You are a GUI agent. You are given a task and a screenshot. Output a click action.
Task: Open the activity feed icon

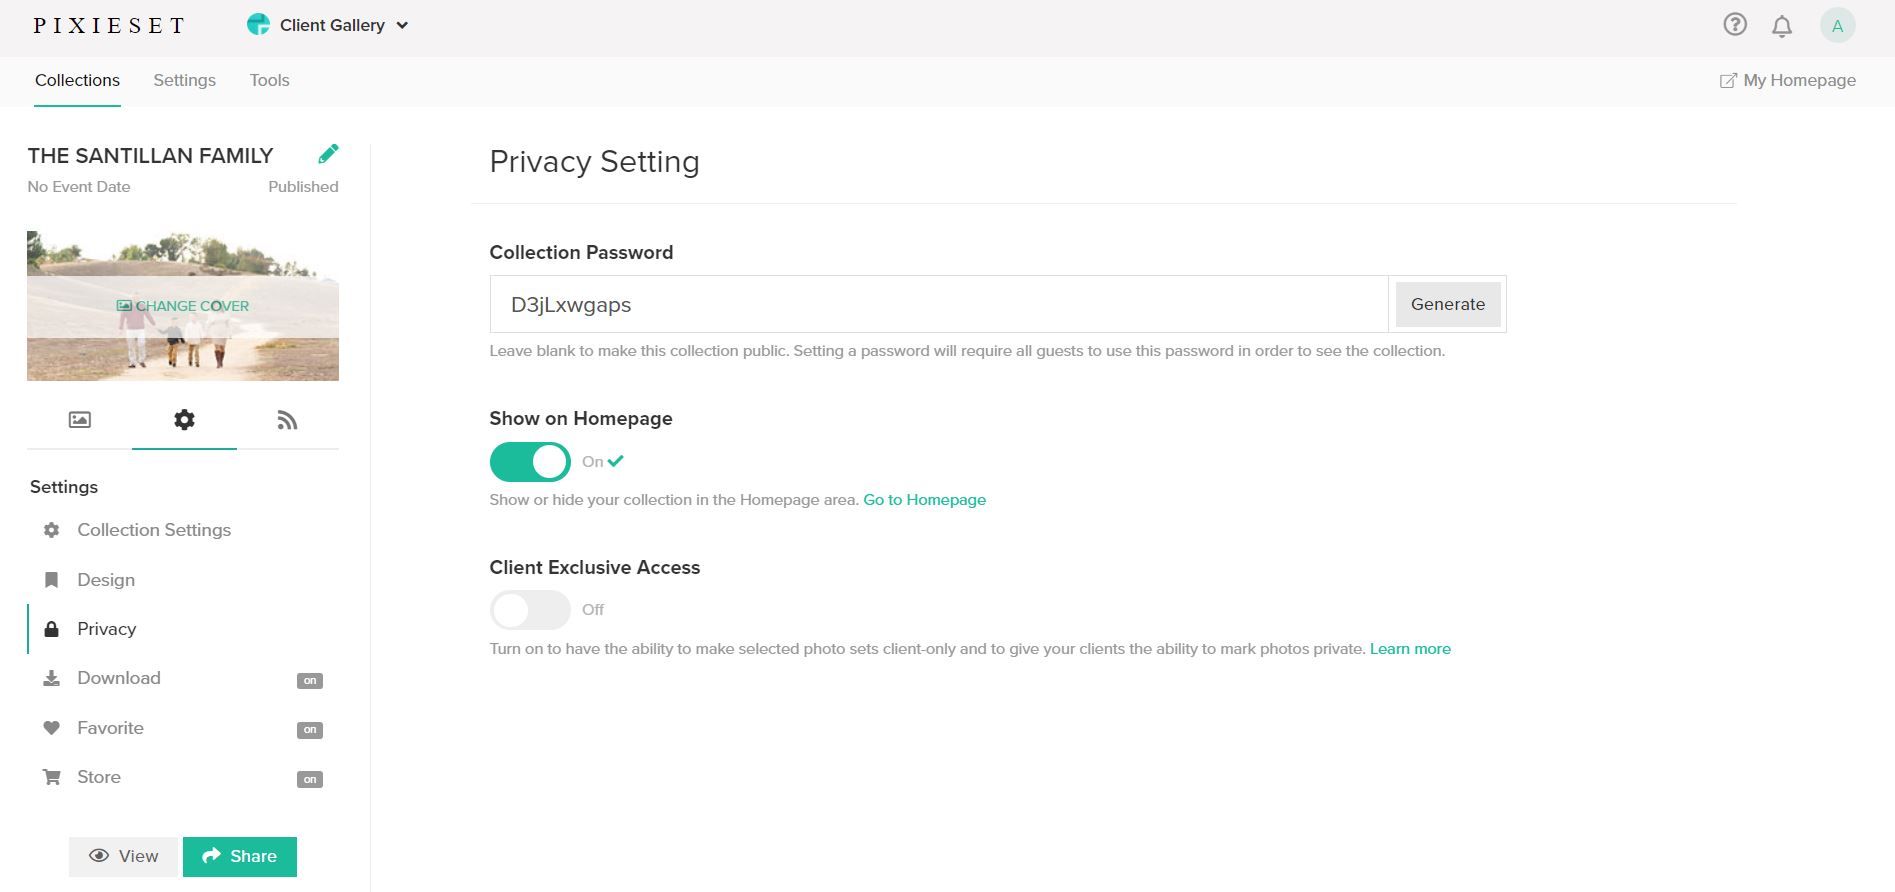click(287, 420)
